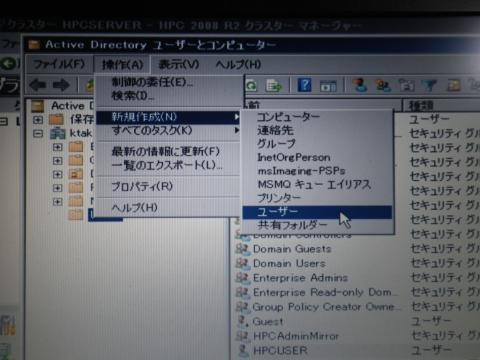
Task: Click the HPCUSER user account icon
Action: tap(243, 350)
